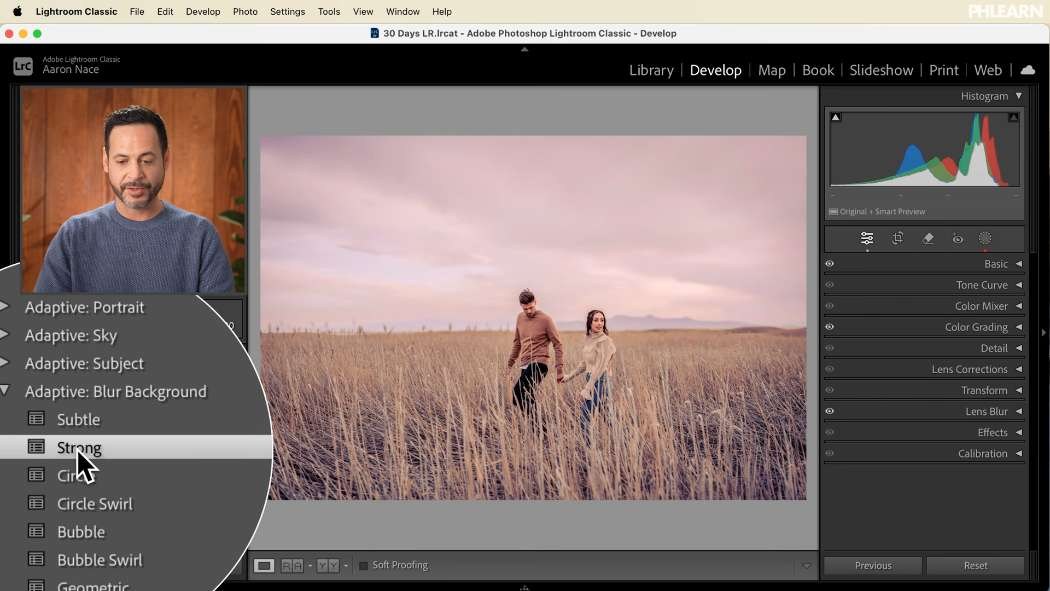Click the Reset button

pos(976,566)
